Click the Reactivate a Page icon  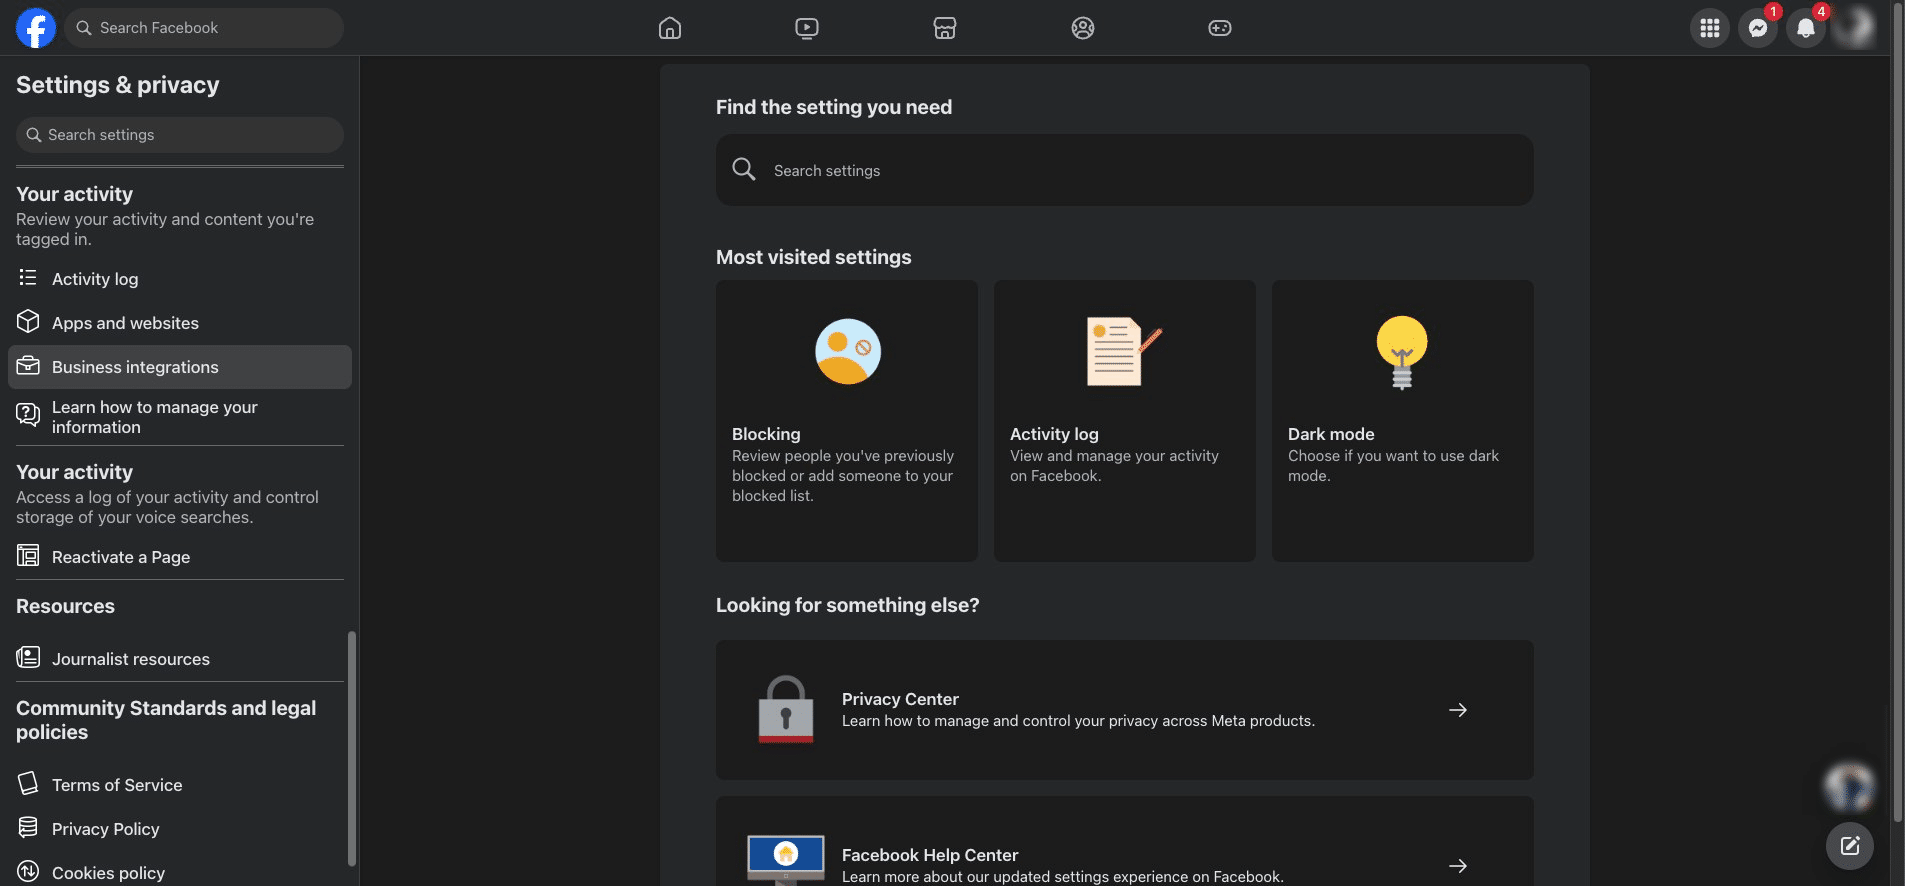click(x=28, y=556)
